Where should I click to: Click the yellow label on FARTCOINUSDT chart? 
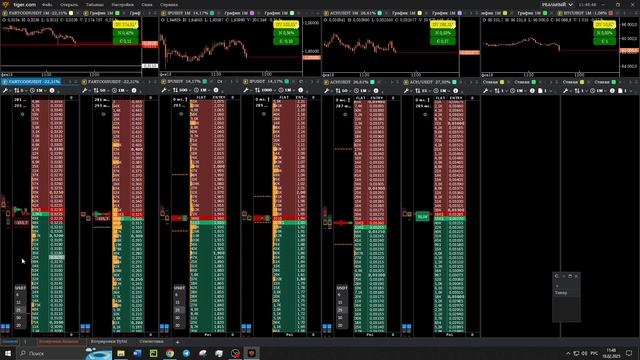pyautogui.click(x=125, y=25)
